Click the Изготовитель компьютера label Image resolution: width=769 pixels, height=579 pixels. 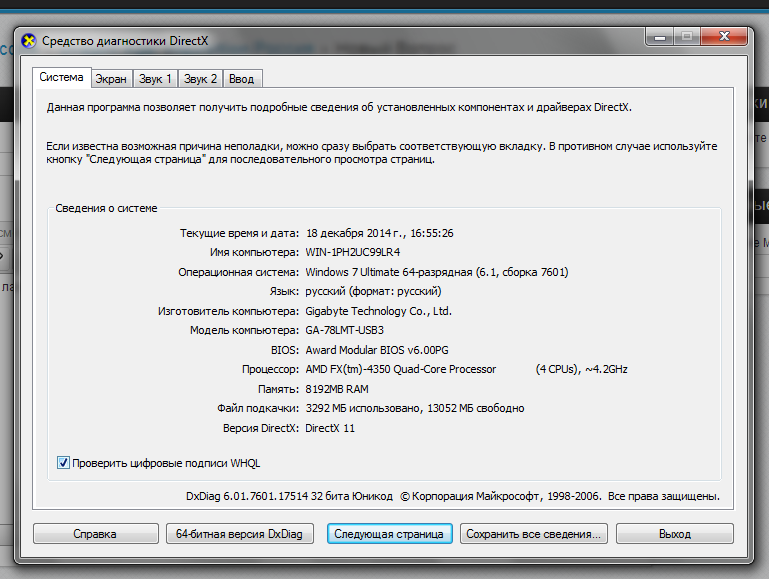(x=228, y=311)
